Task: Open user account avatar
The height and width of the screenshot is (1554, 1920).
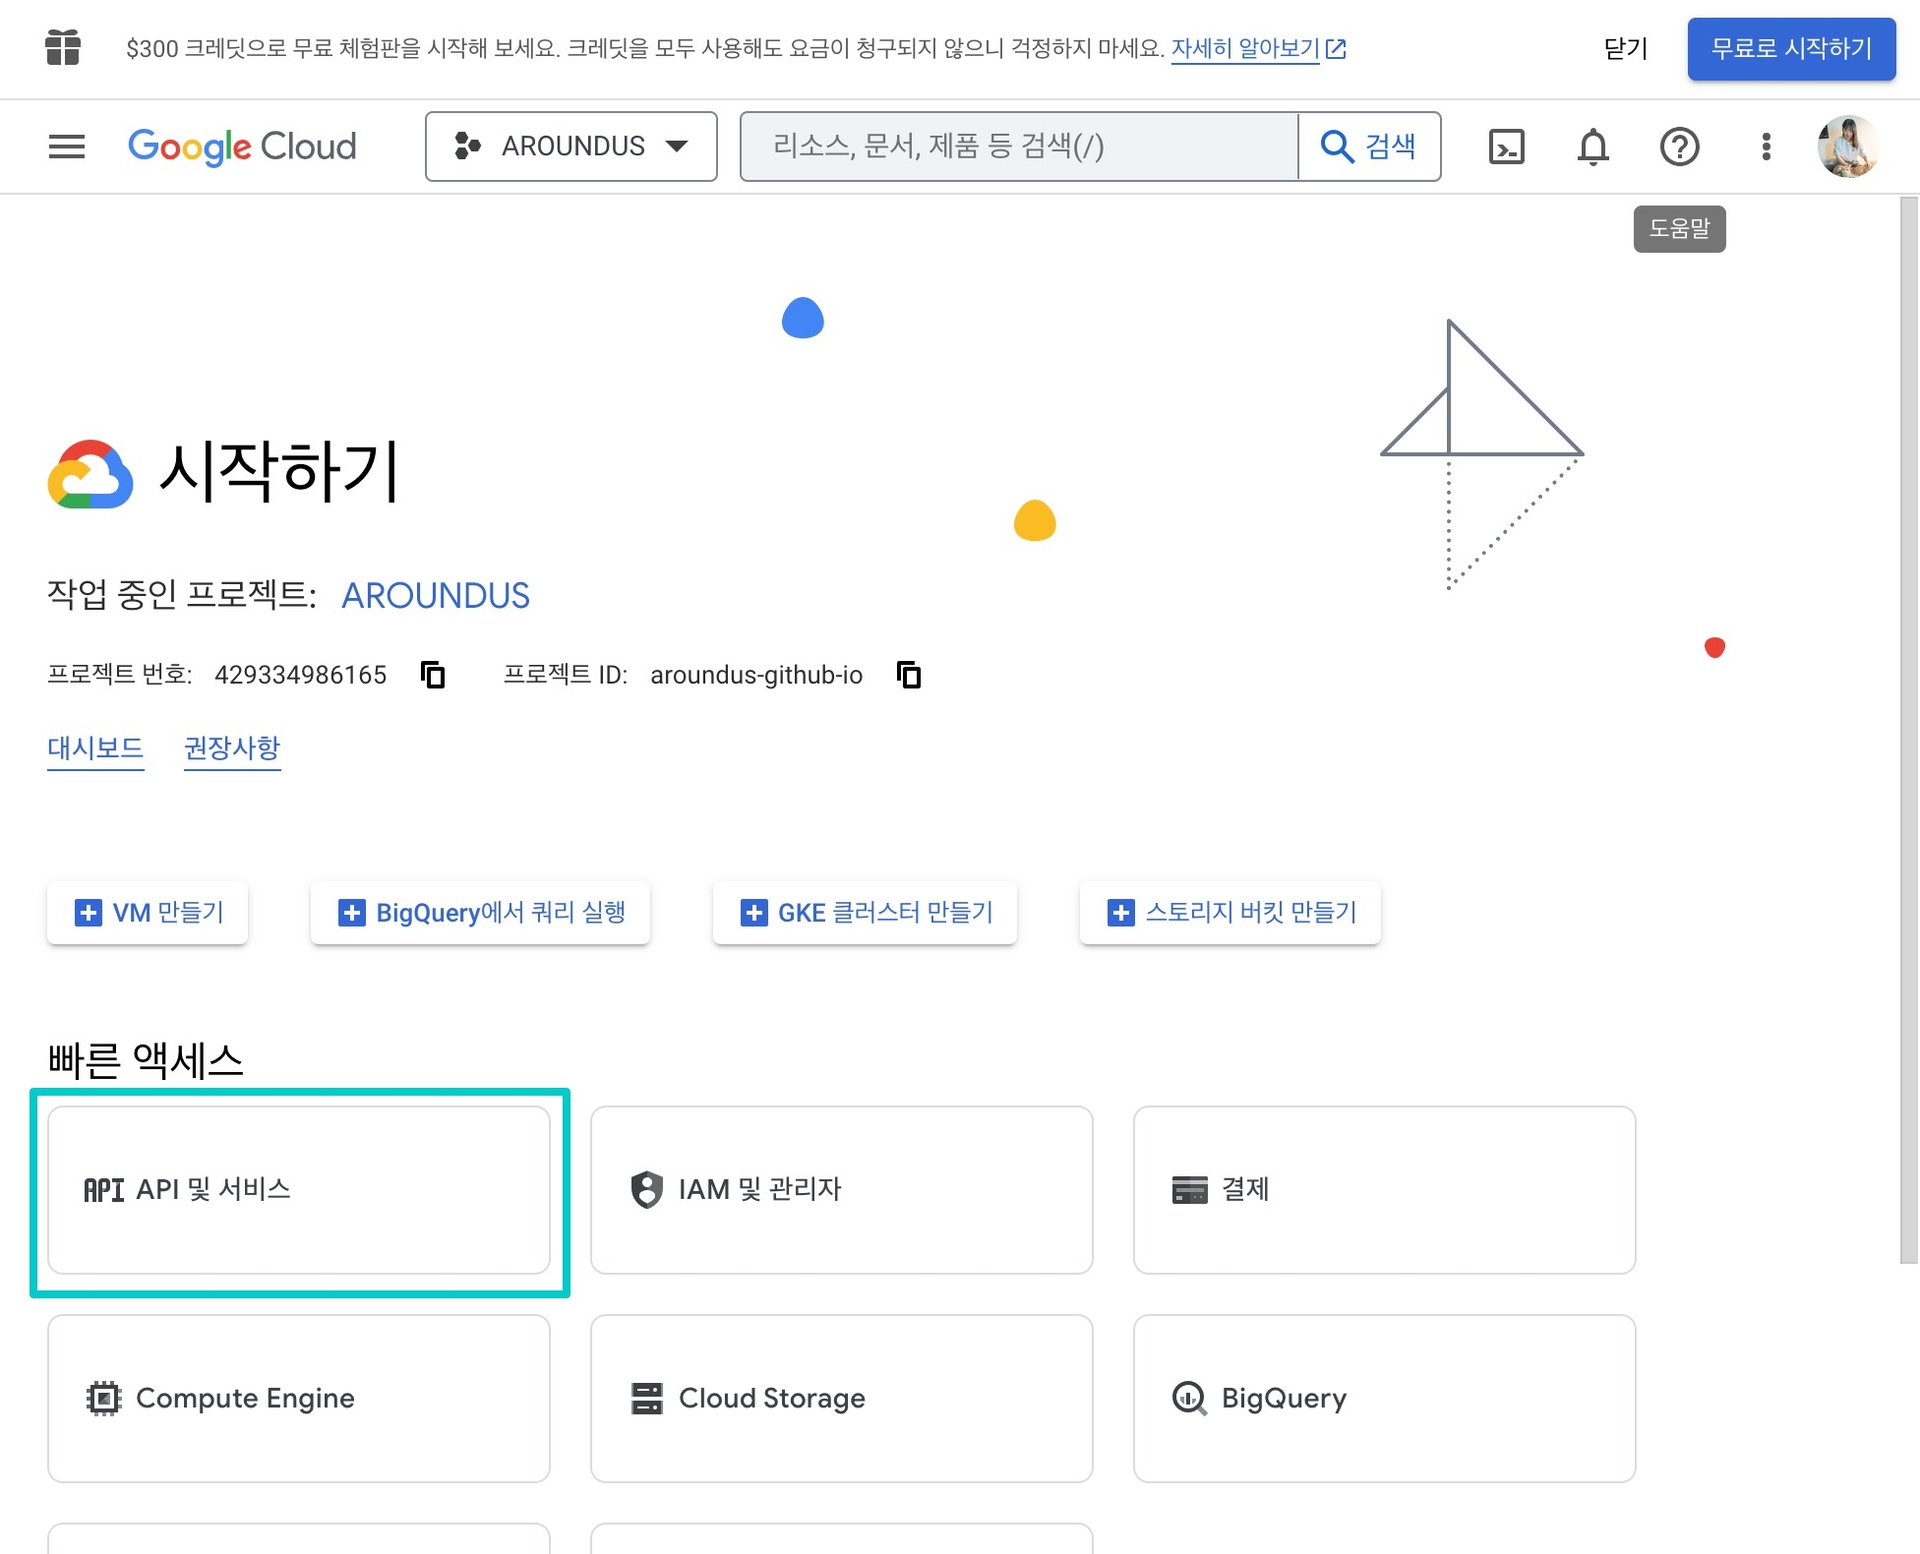Action: pyautogui.click(x=1847, y=147)
